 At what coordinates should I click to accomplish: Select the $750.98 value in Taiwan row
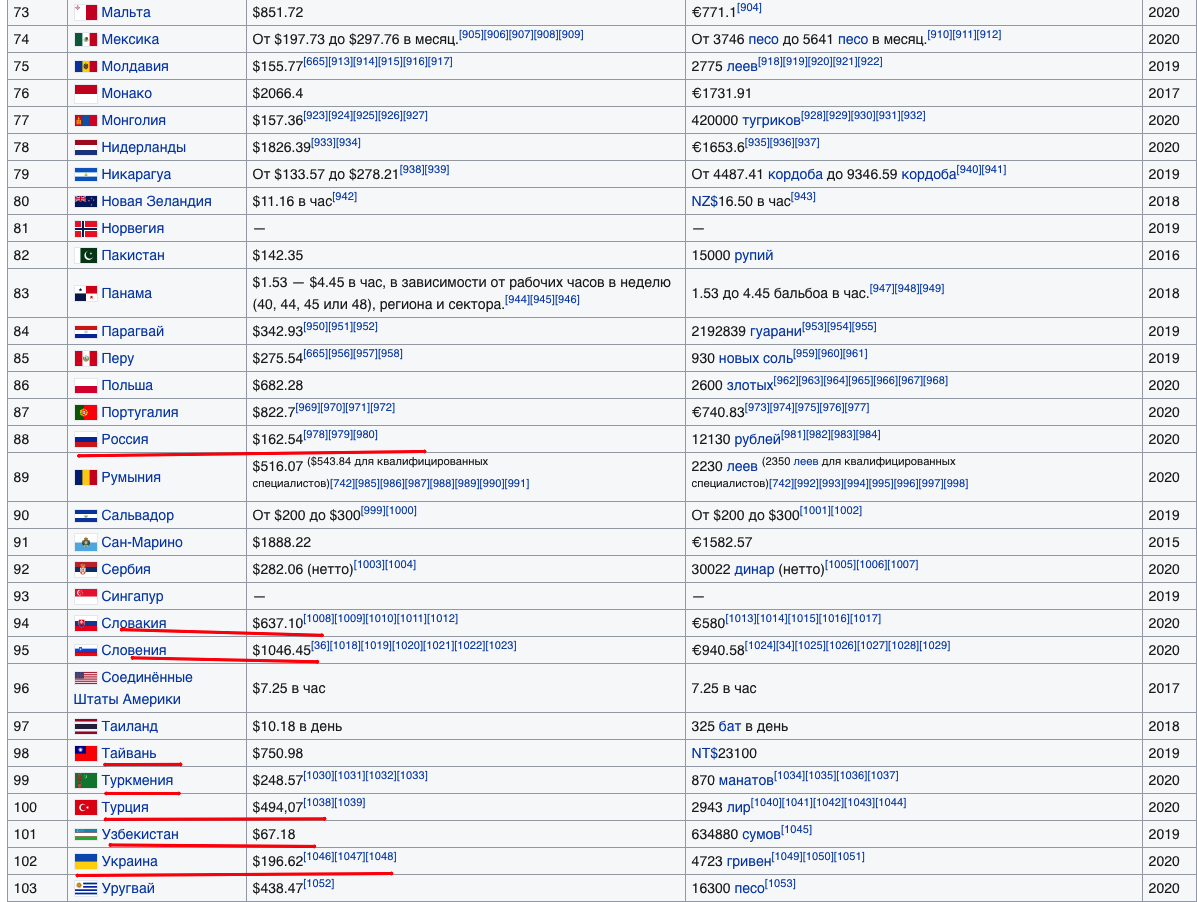pos(278,753)
